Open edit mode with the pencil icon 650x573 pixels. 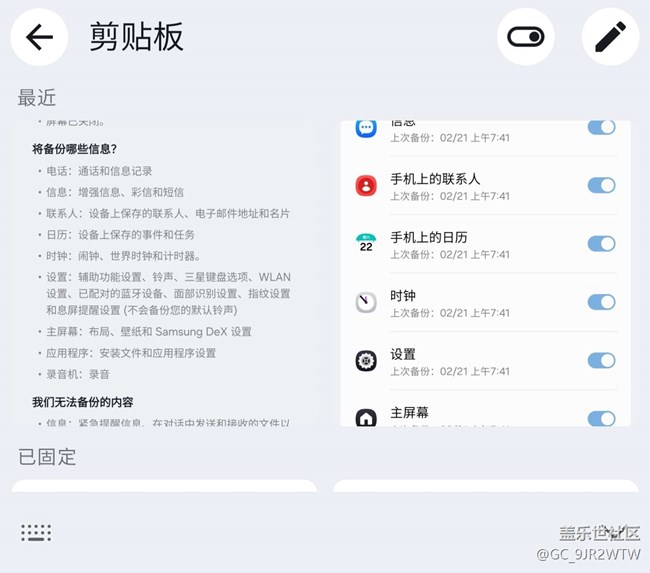(610, 38)
